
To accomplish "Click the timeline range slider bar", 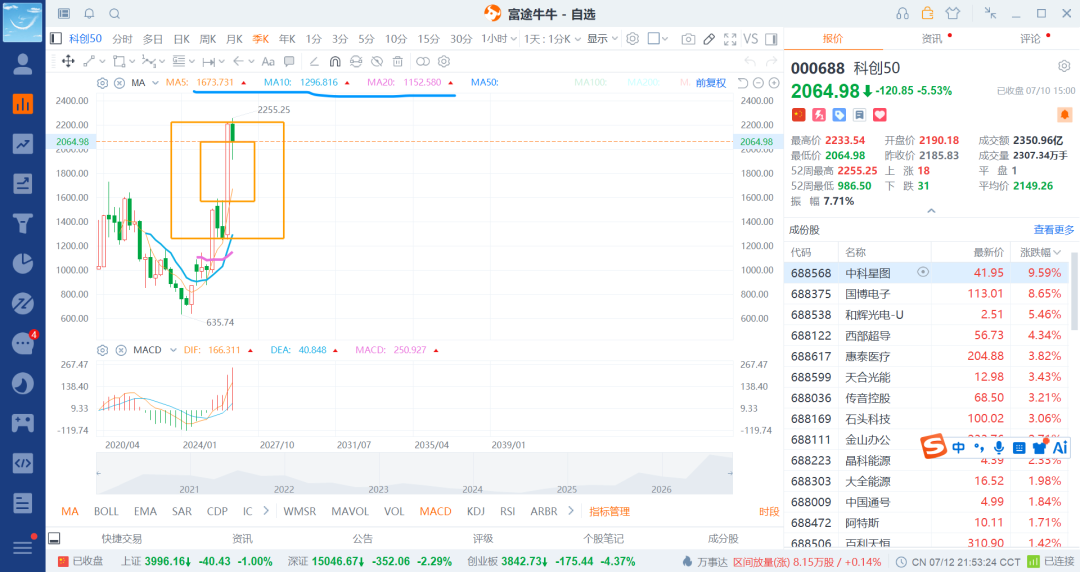I will tap(414, 473).
